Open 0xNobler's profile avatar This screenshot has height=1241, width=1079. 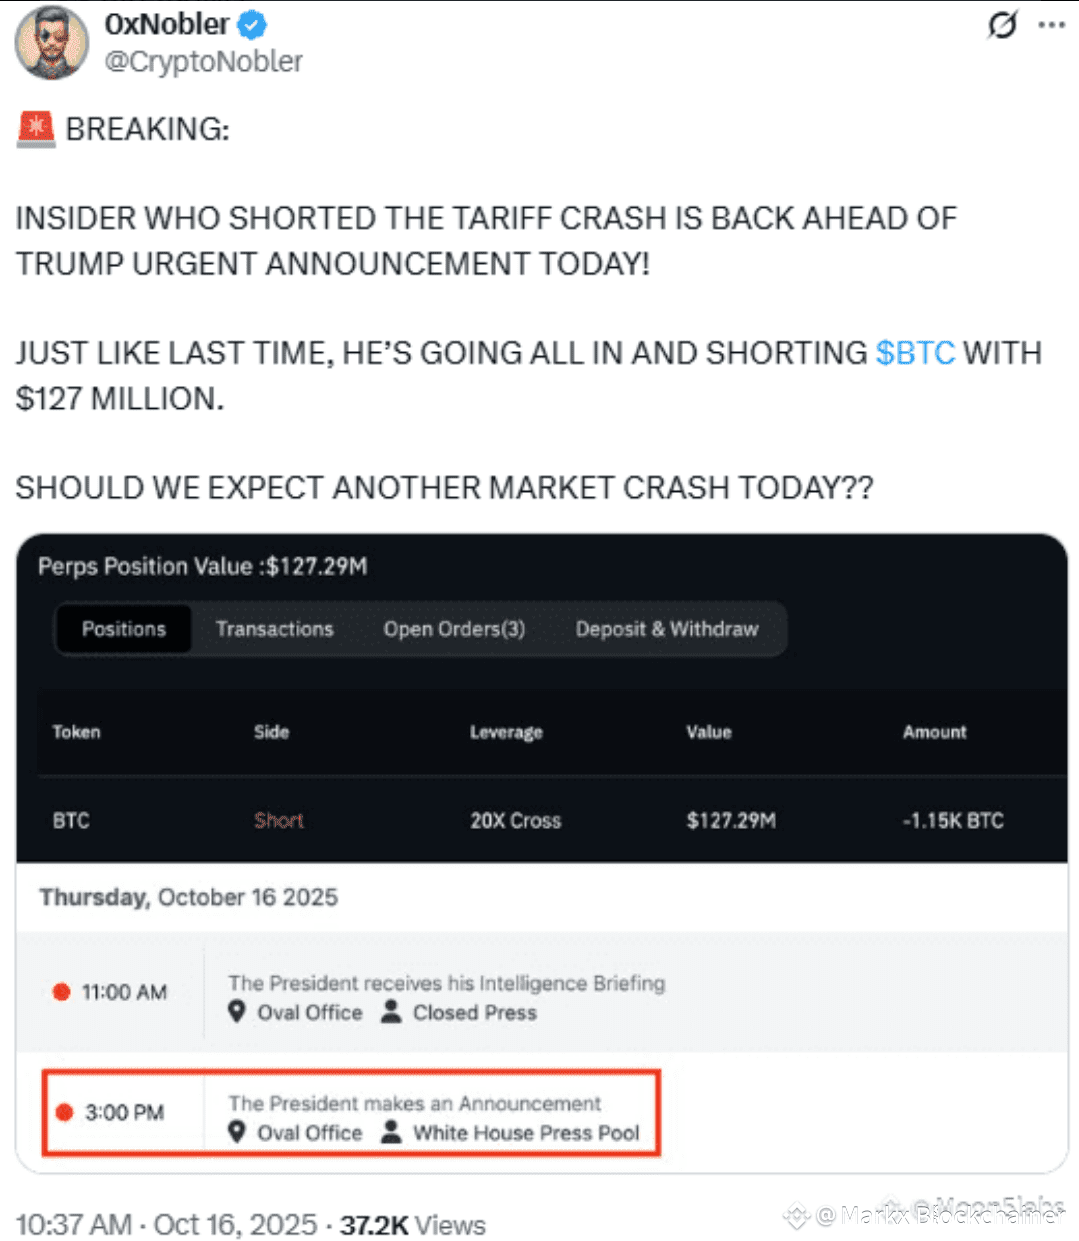[51, 42]
